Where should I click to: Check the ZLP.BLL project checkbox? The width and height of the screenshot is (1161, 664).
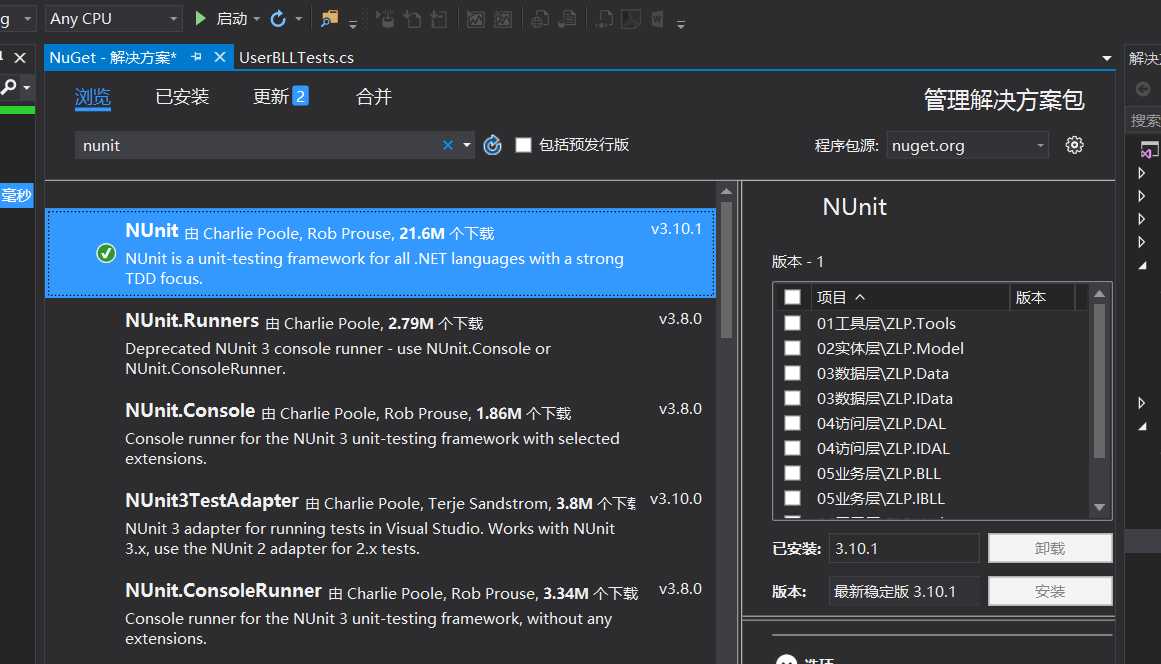[x=792, y=473]
